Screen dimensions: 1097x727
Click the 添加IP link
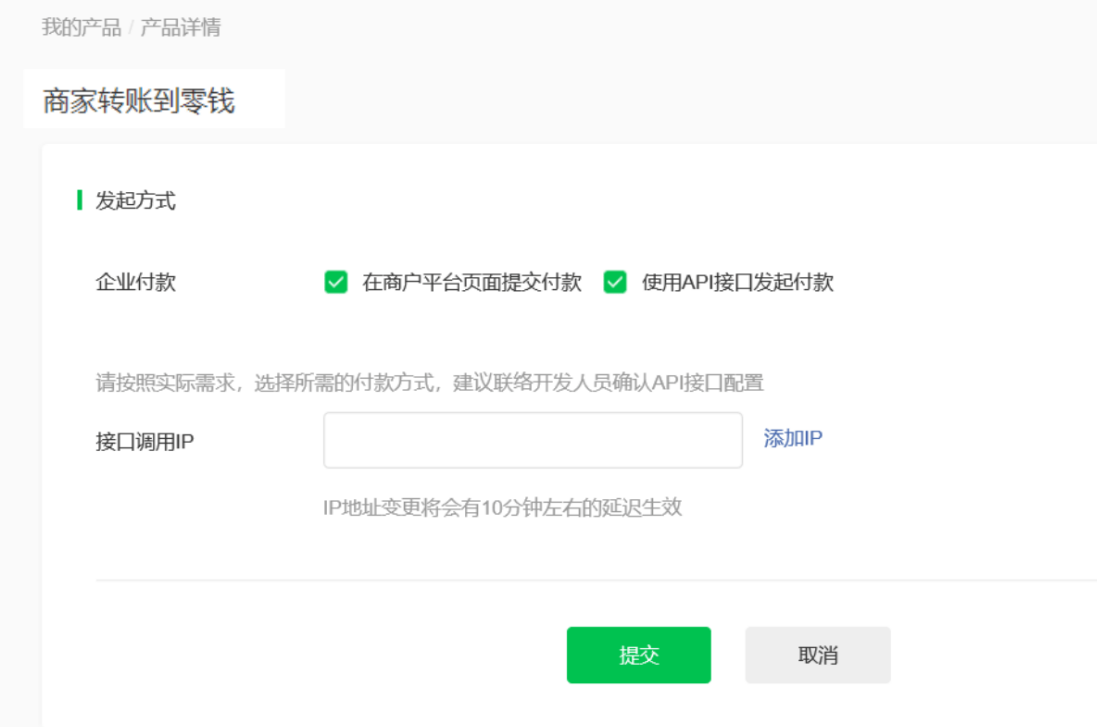click(793, 438)
